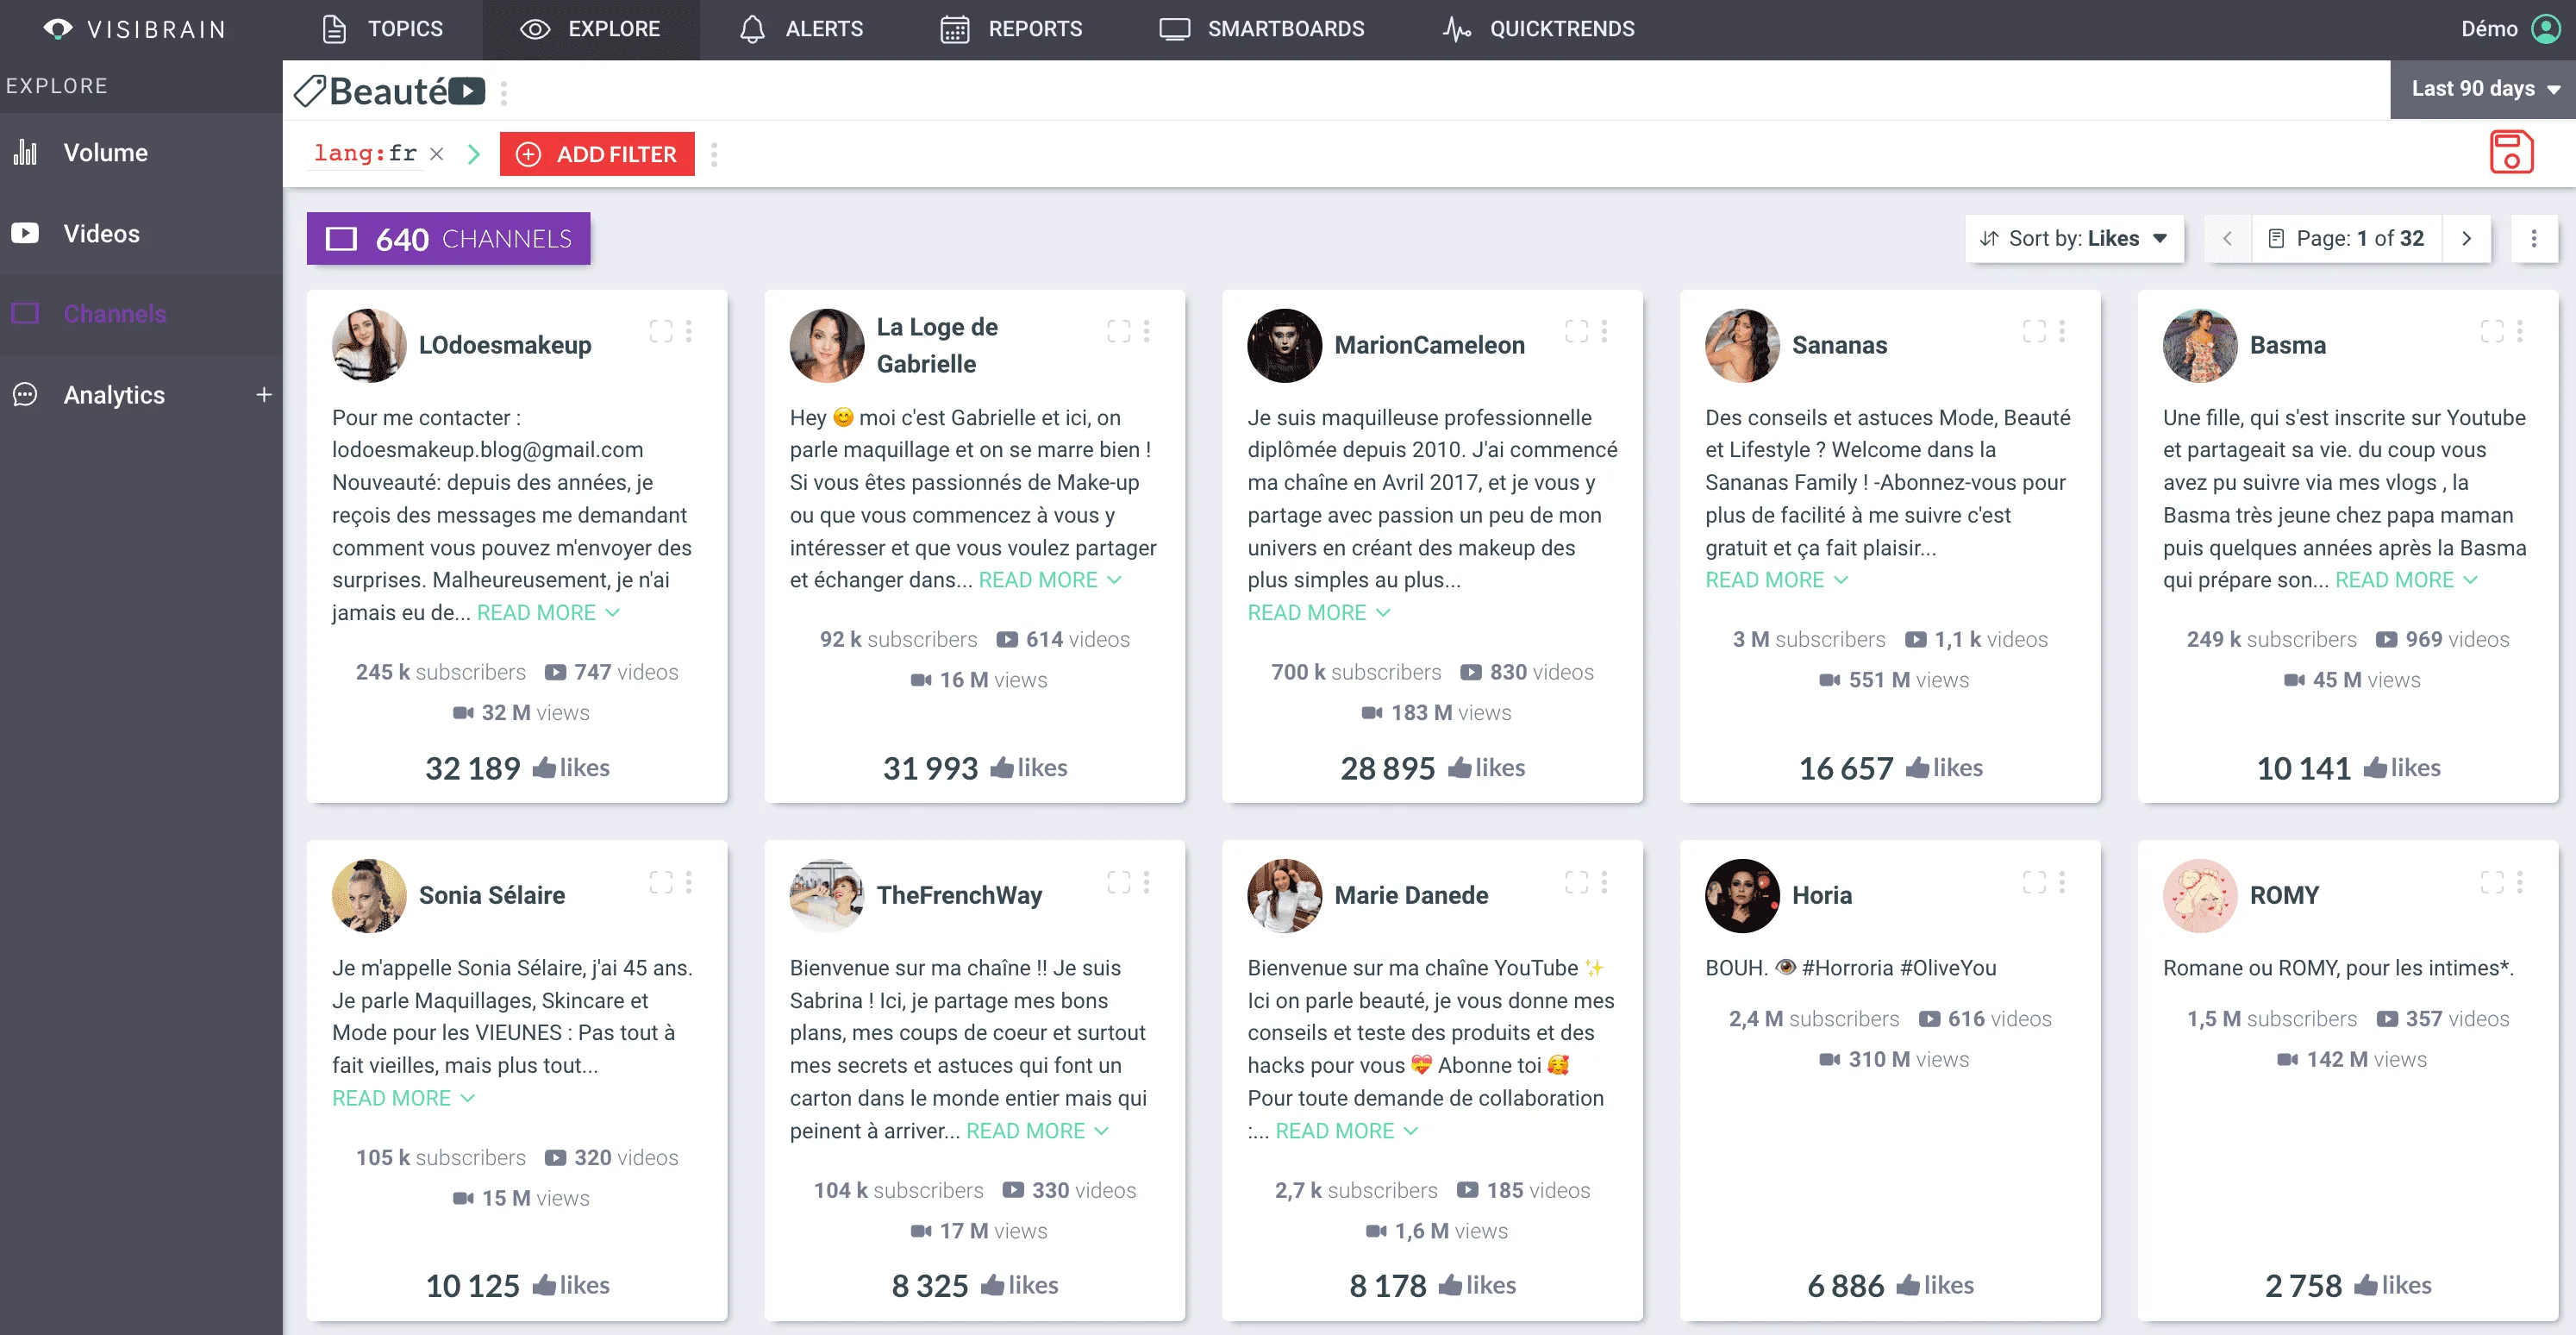The width and height of the screenshot is (2576, 1335).
Task: Select the Sonia Sélaire card checkbox
Action: click(x=661, y=882)
